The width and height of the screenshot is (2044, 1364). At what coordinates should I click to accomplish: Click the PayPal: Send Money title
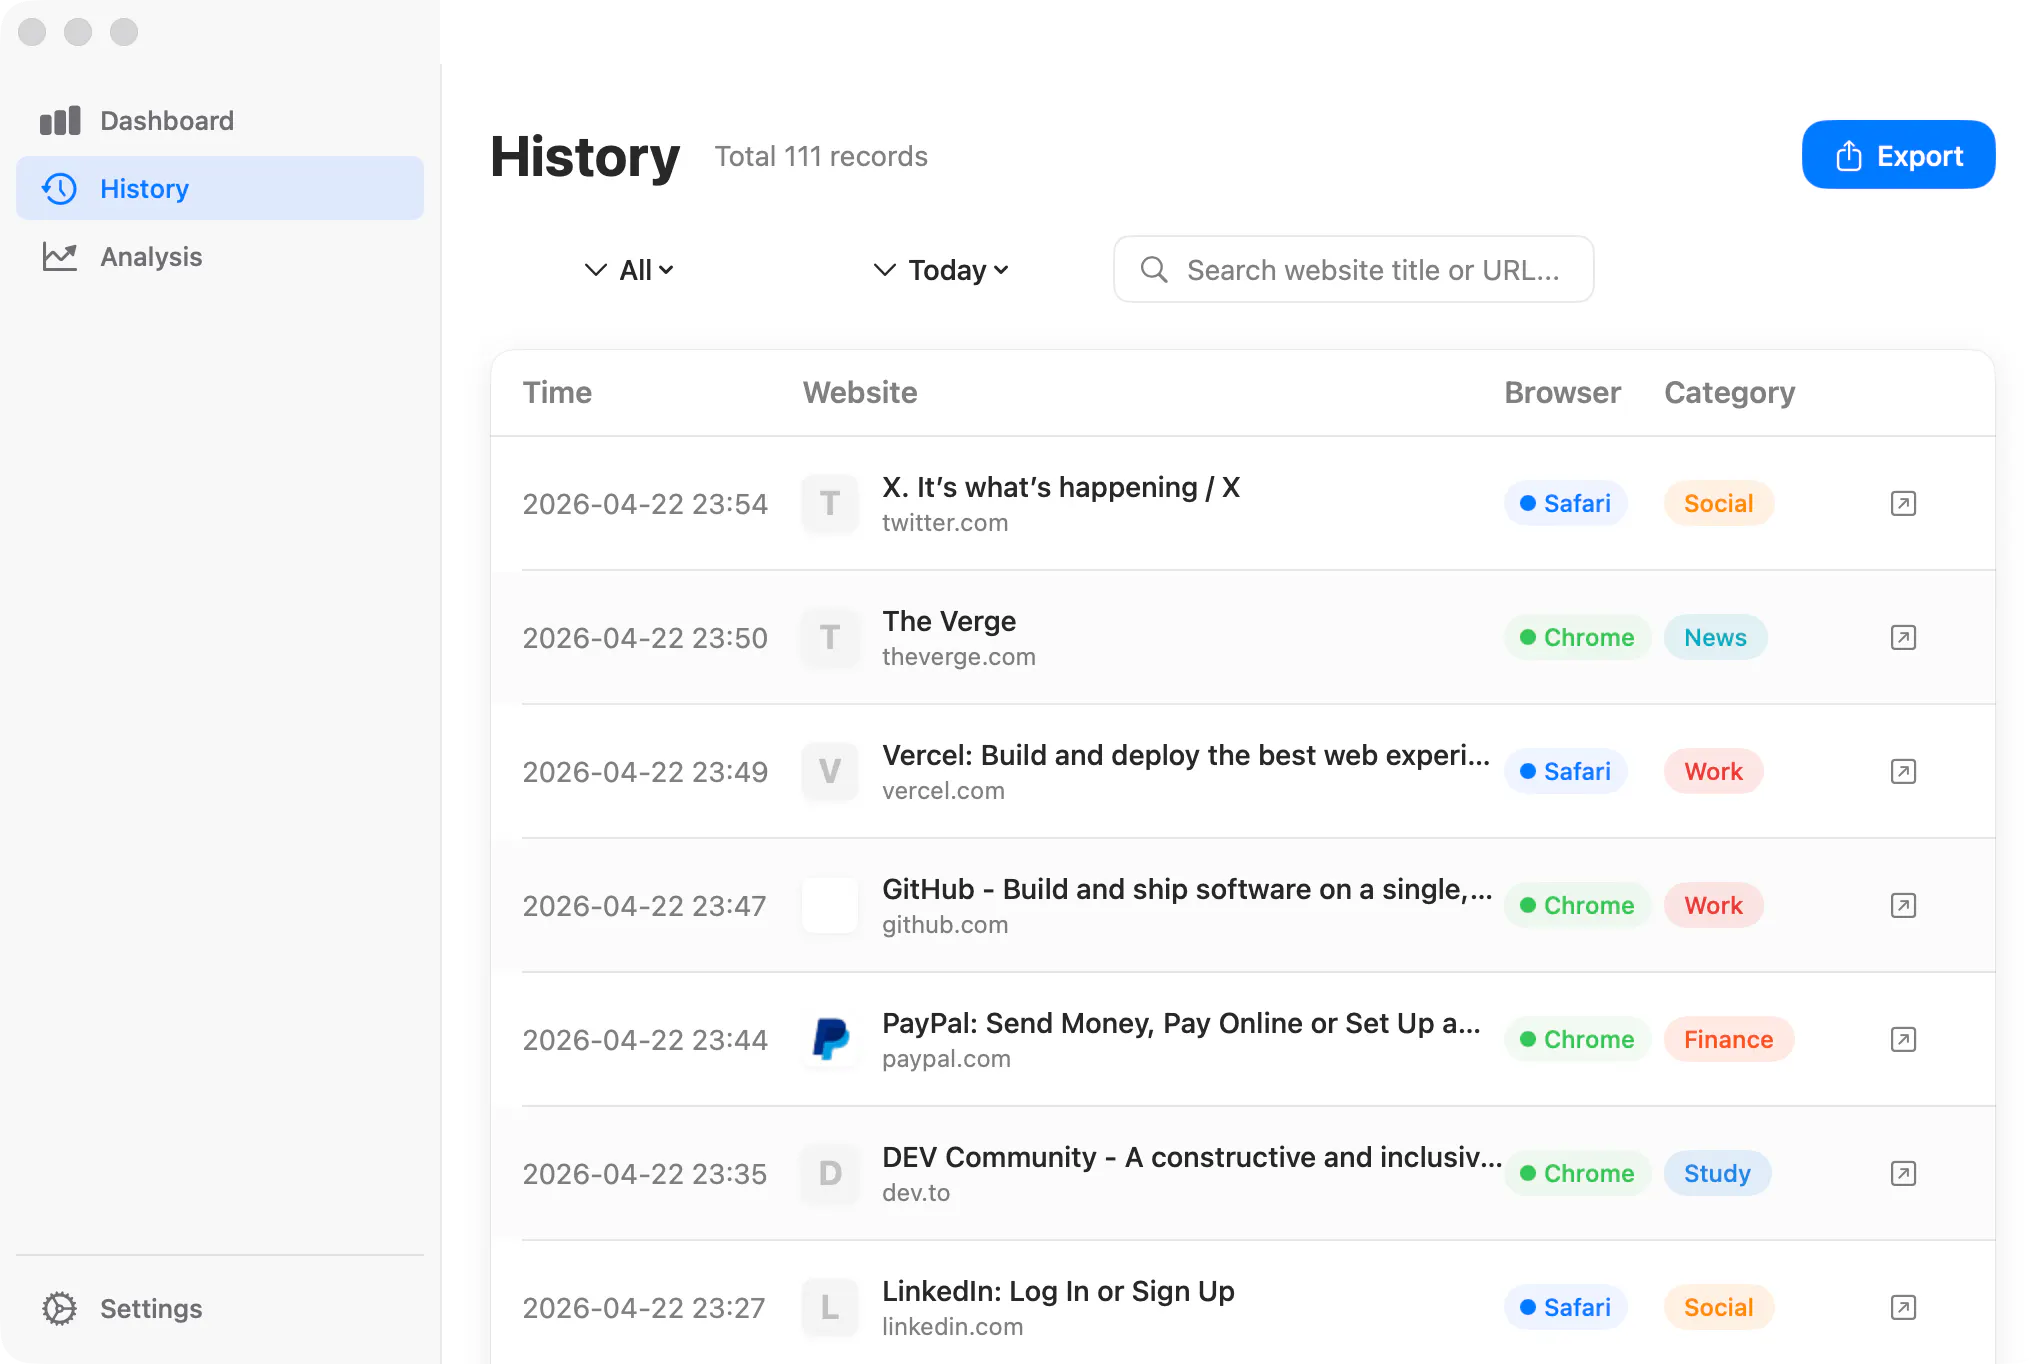[x=1181, y=1024]
